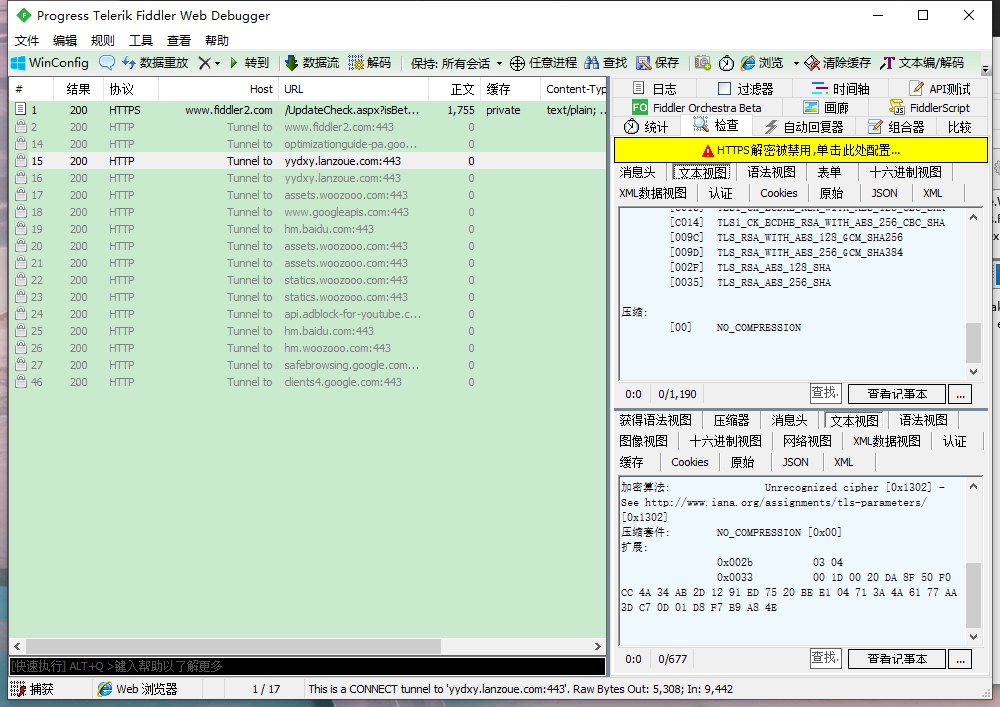Open the FiddlerScript tab
This screenshot has height=707, width=1000.
tap(929, 108)
